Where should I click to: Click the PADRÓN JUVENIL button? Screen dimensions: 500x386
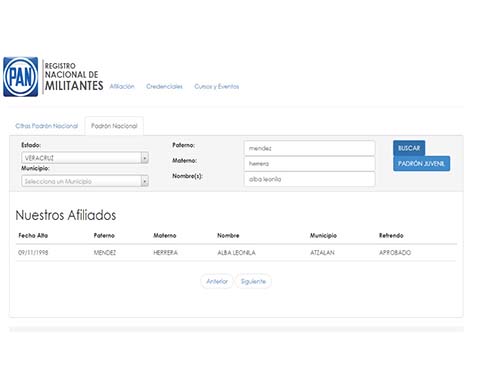point(421,164)
